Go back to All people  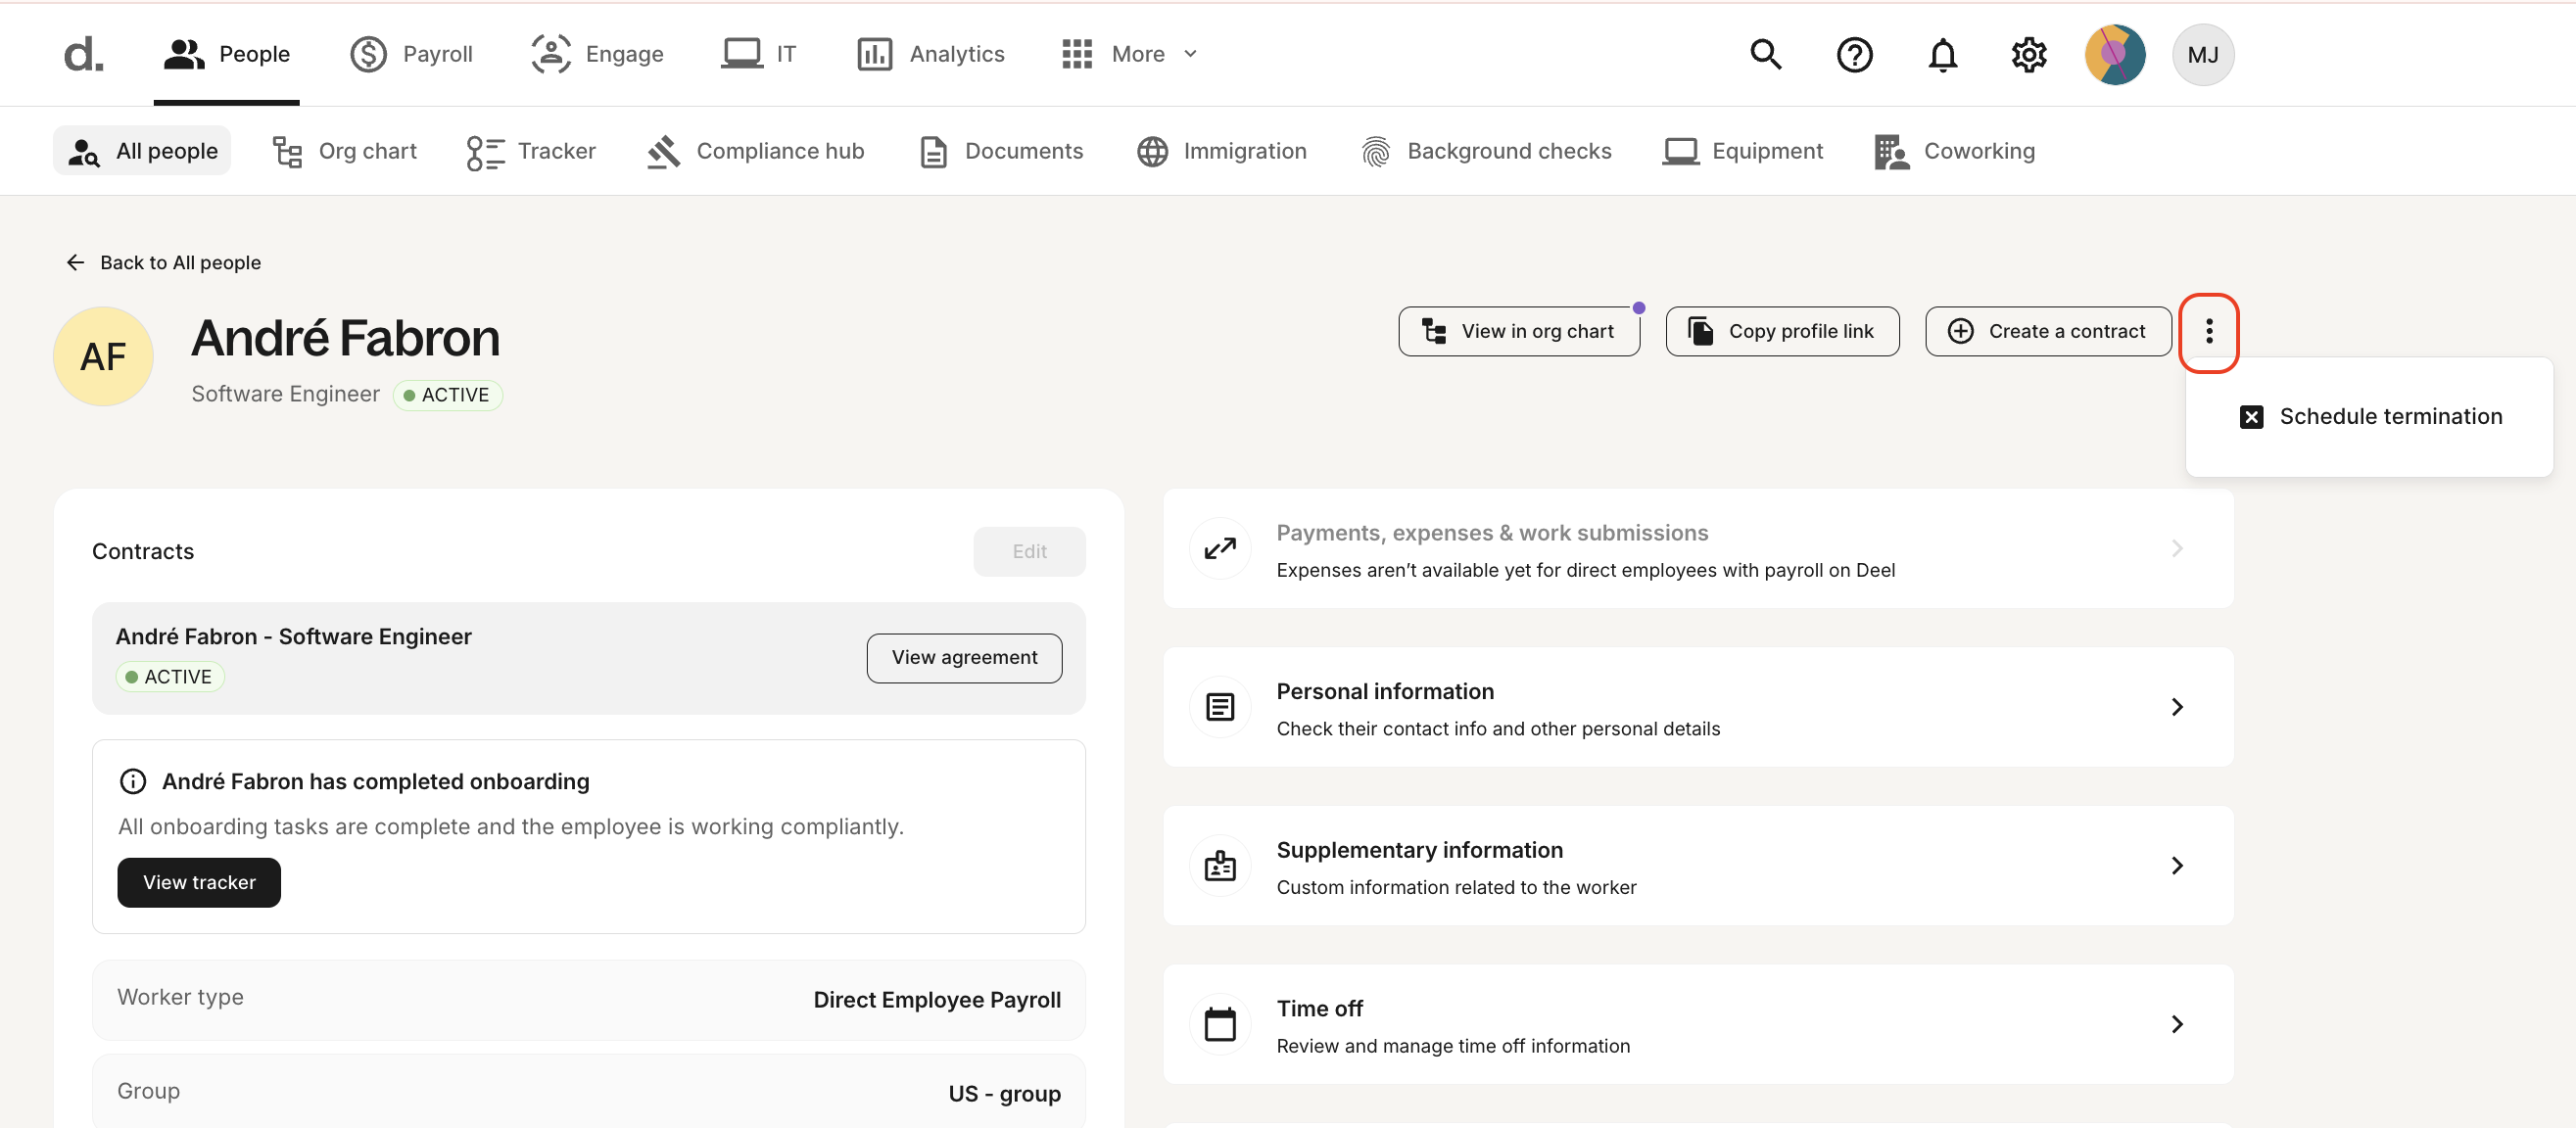pyautogui.click(x=163, y=262)
